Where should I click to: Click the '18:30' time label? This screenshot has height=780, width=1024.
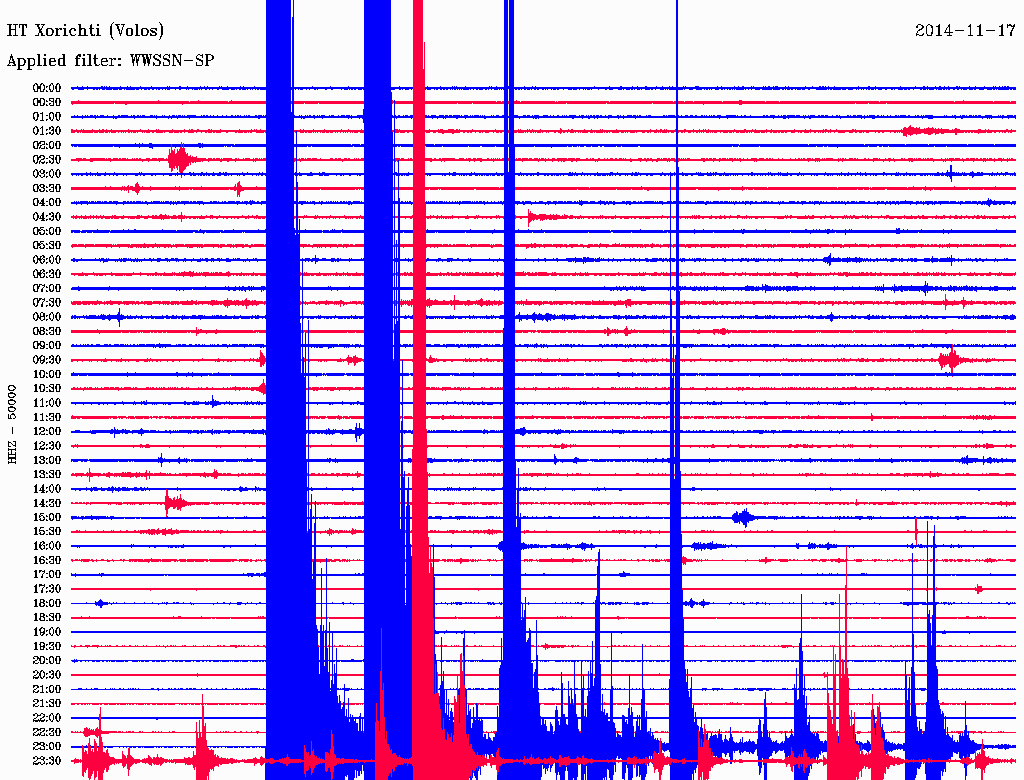[x=47, y=617]
